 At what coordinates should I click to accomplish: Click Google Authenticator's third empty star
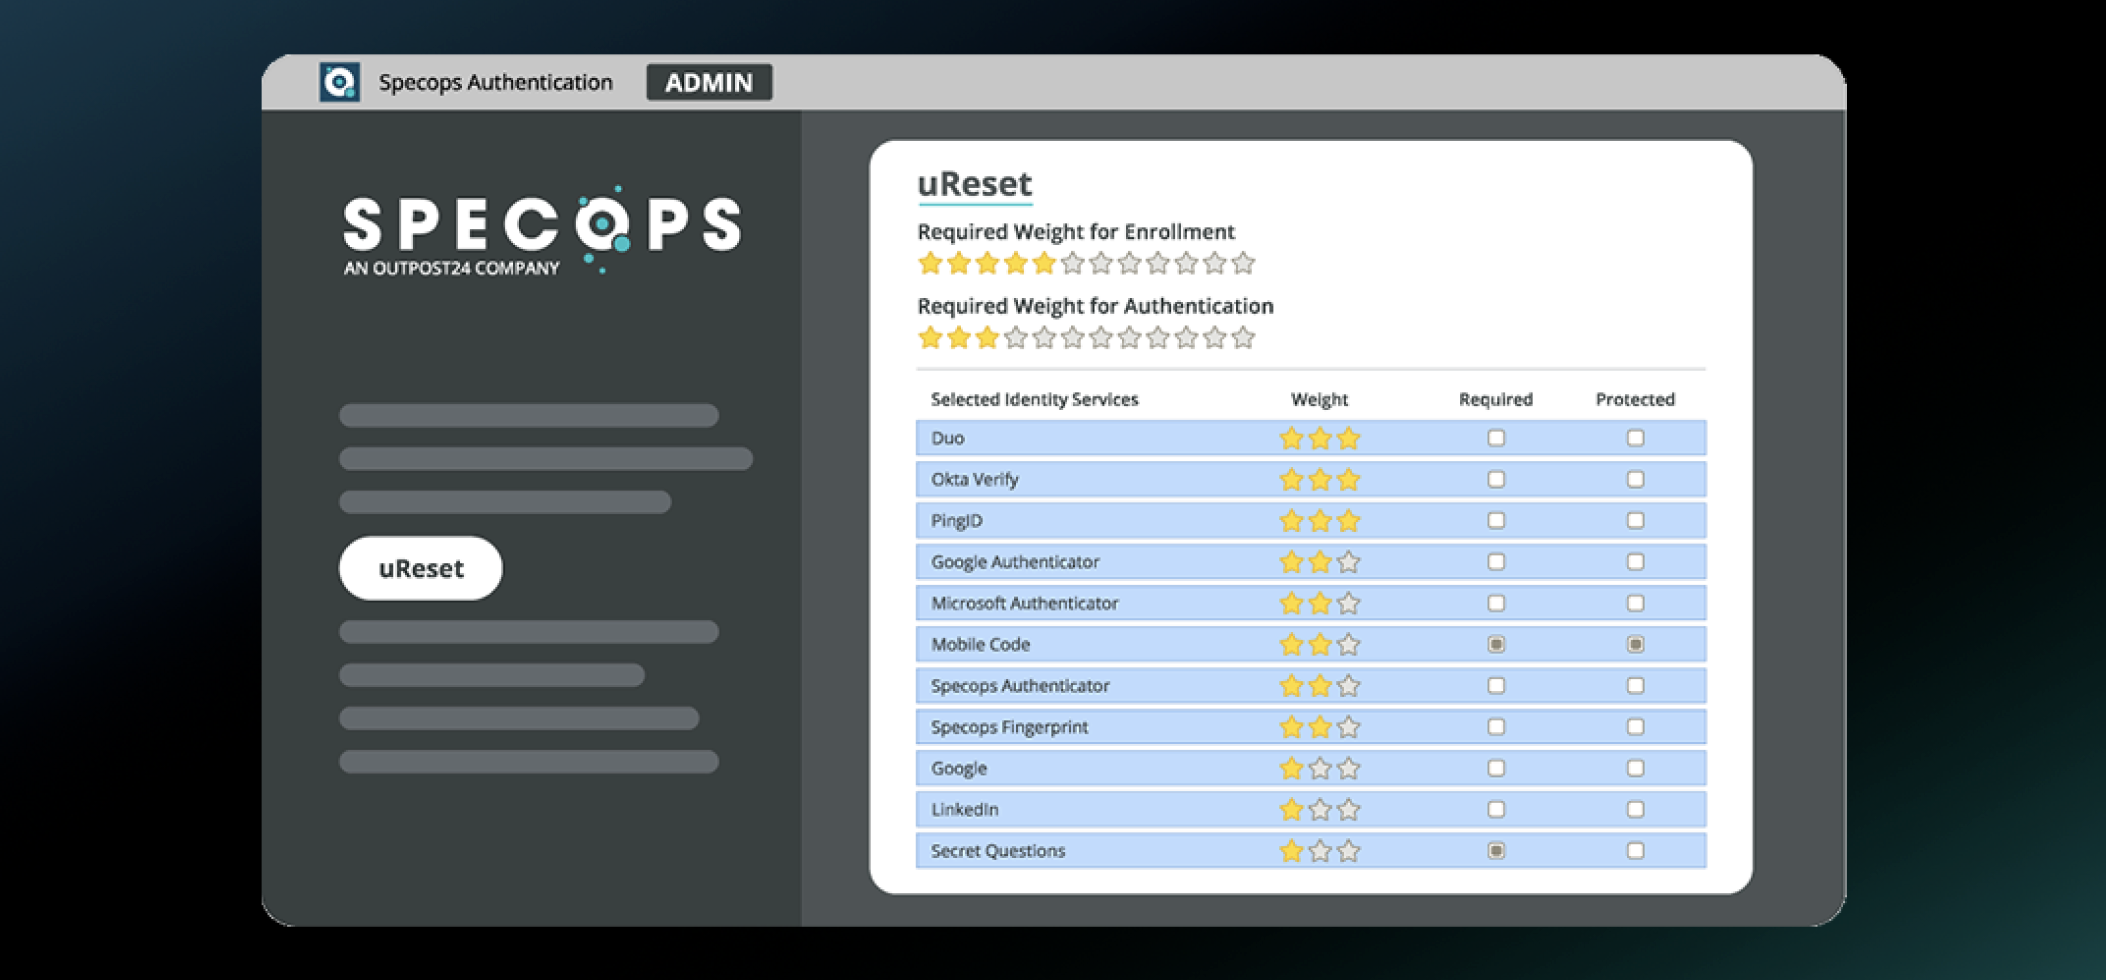pyautogui.click(x=1348, y=562)
